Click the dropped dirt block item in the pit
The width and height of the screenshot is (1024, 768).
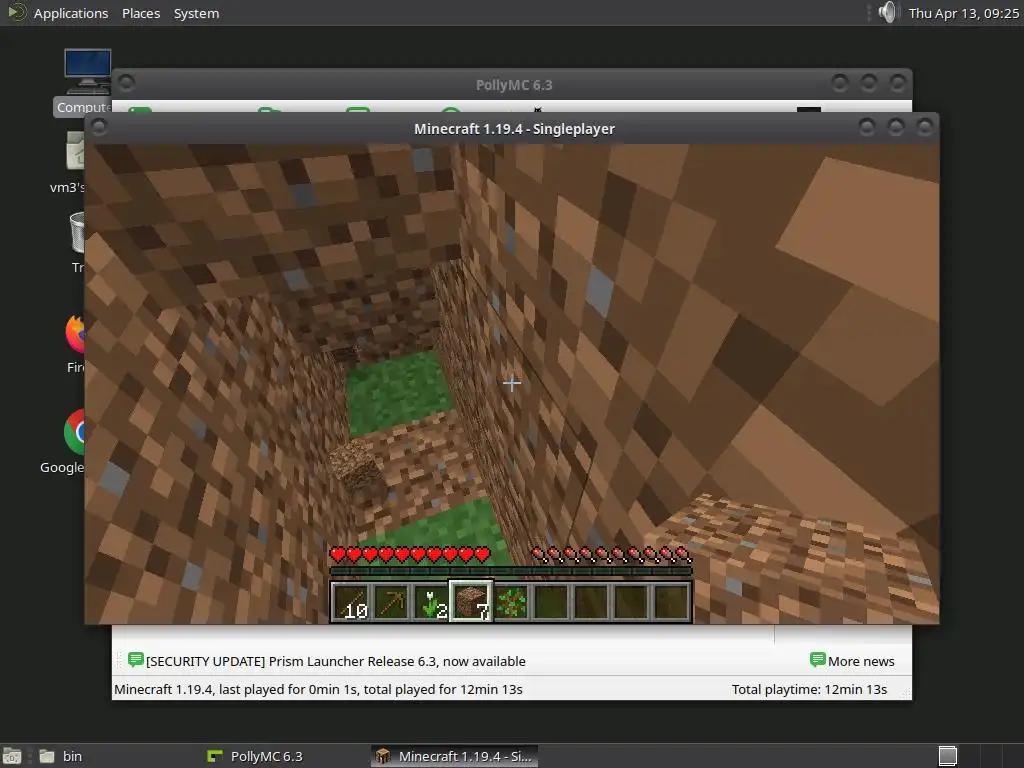[357, 464]
